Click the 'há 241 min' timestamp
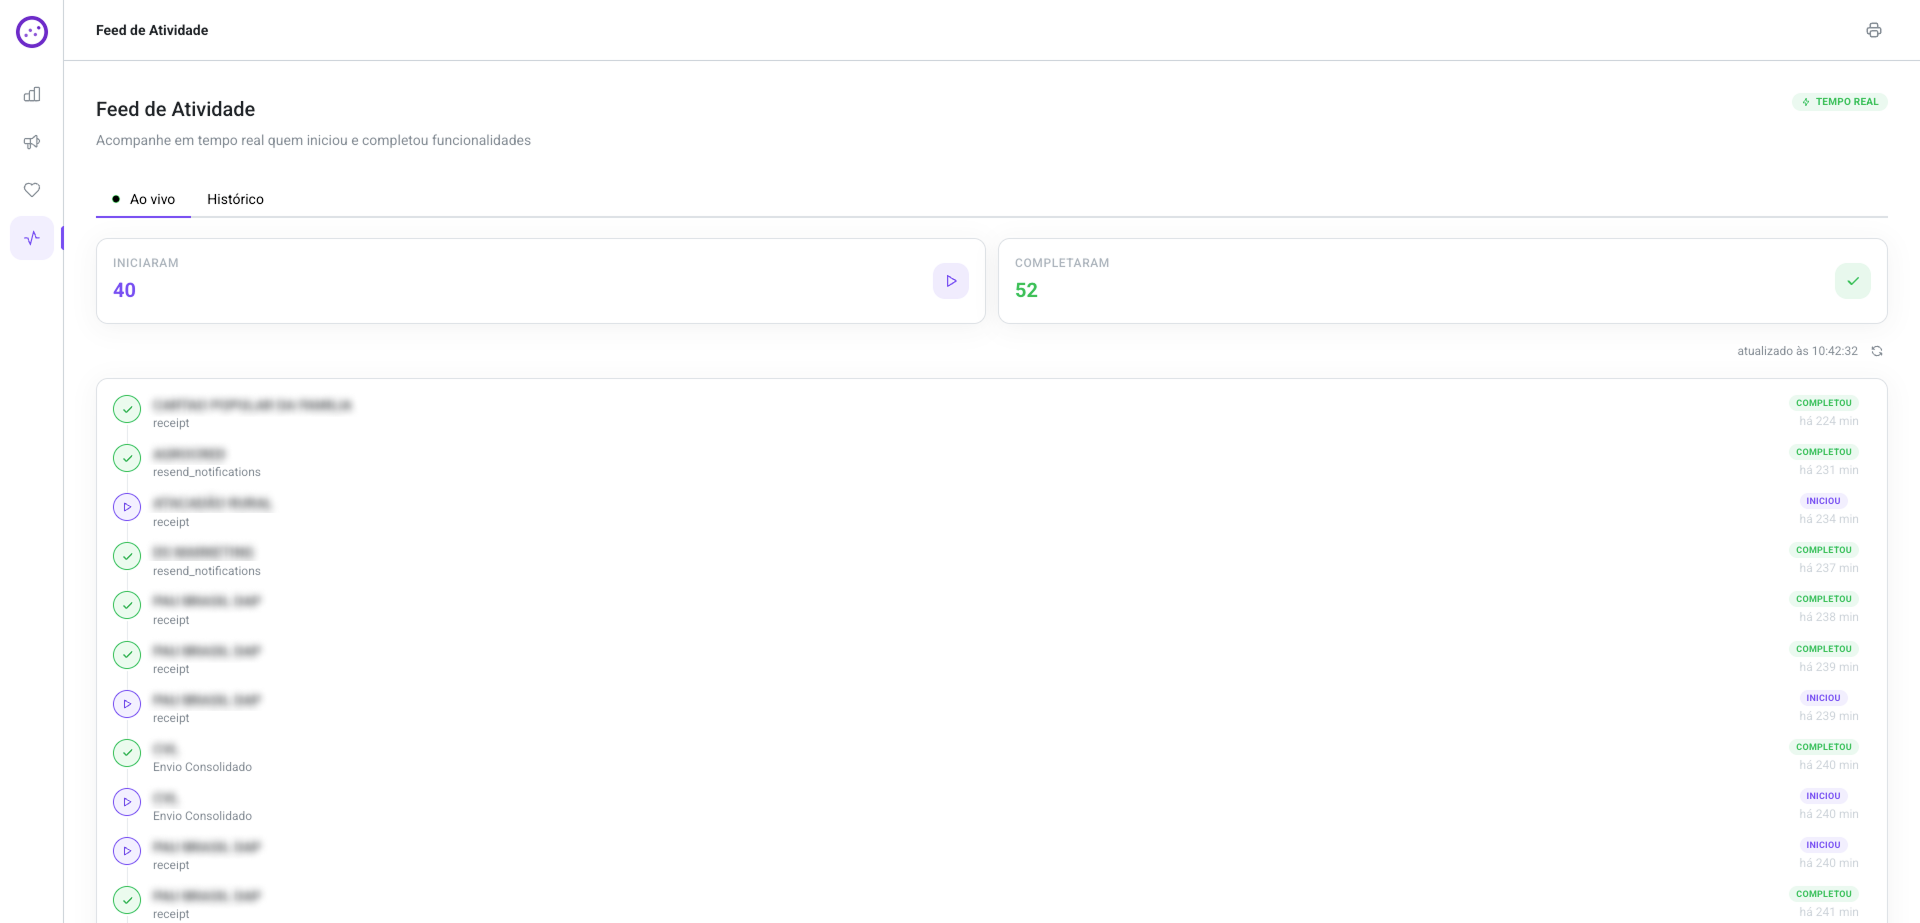Screen dimensions: 1920x923 (1829, 912)
